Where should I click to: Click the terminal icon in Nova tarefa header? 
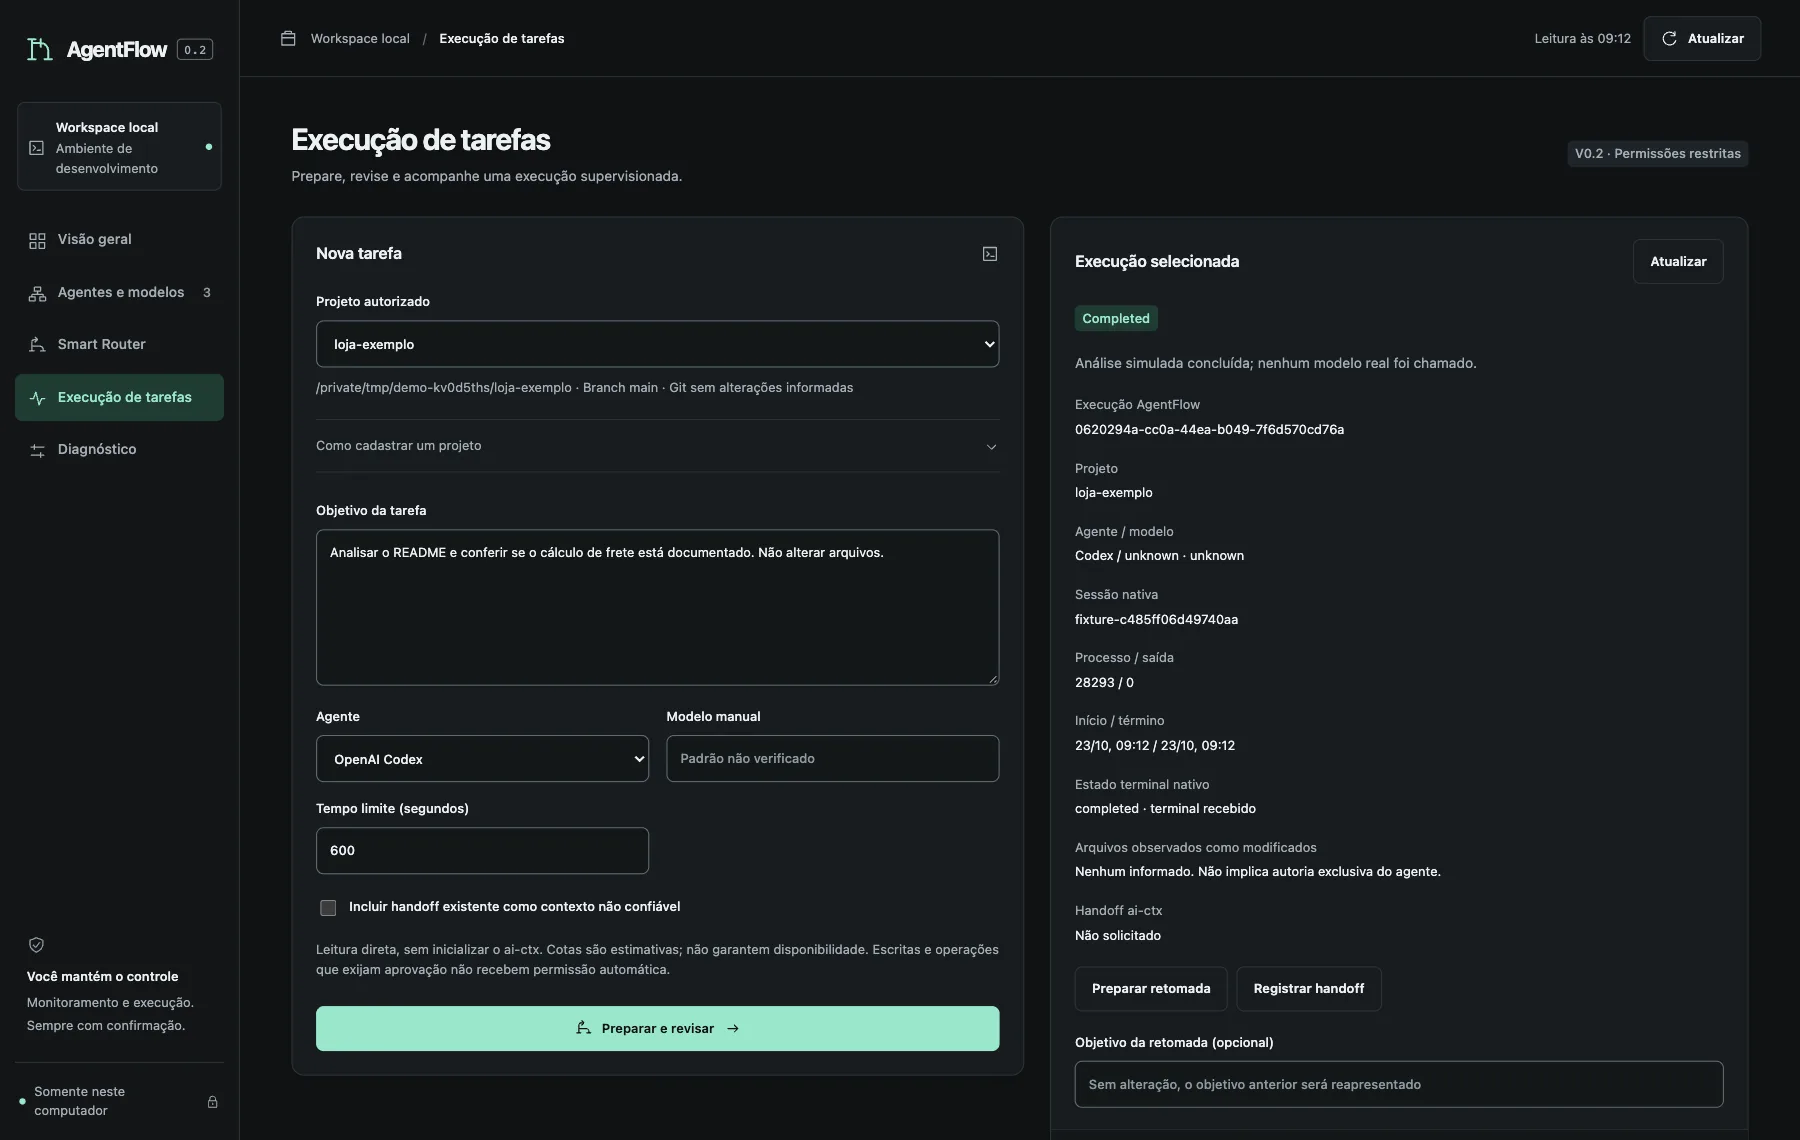[x=990, y=254]
